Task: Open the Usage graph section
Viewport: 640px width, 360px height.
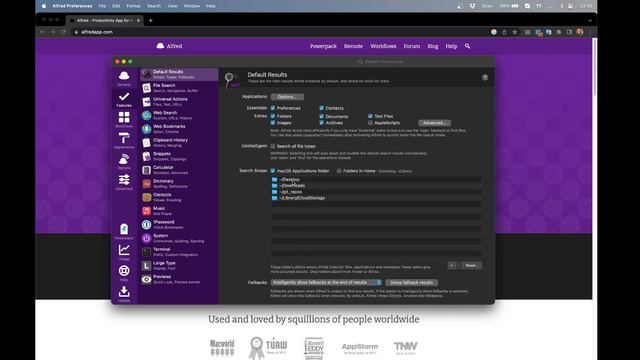Action: pos(124,252)
